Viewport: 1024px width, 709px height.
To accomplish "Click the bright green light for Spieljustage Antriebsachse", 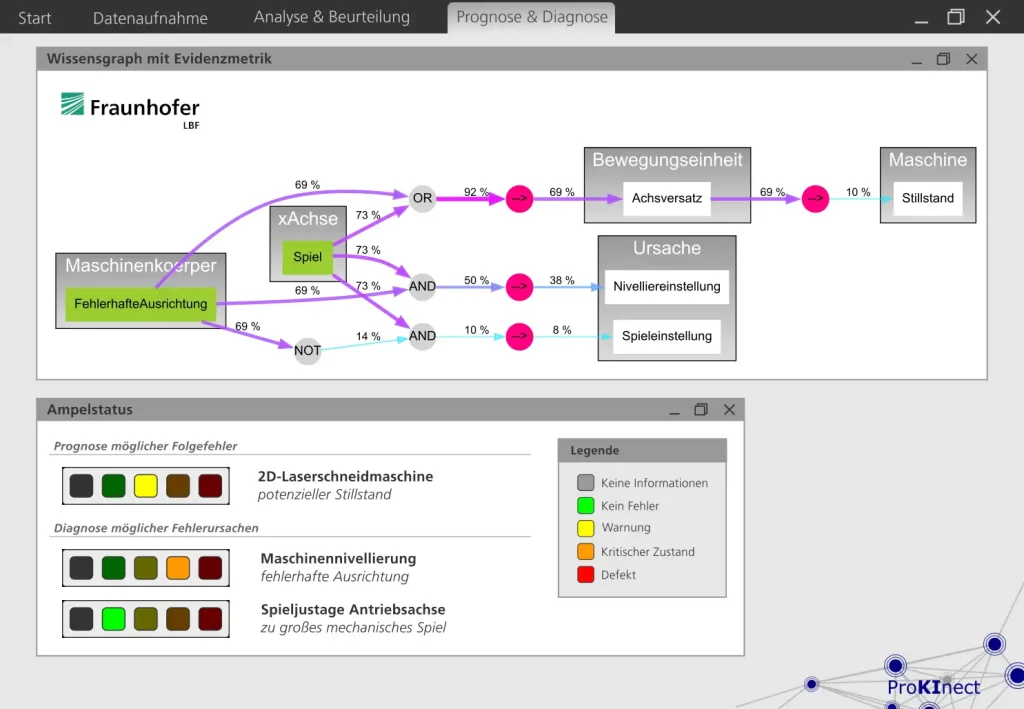I will [114, 619].
